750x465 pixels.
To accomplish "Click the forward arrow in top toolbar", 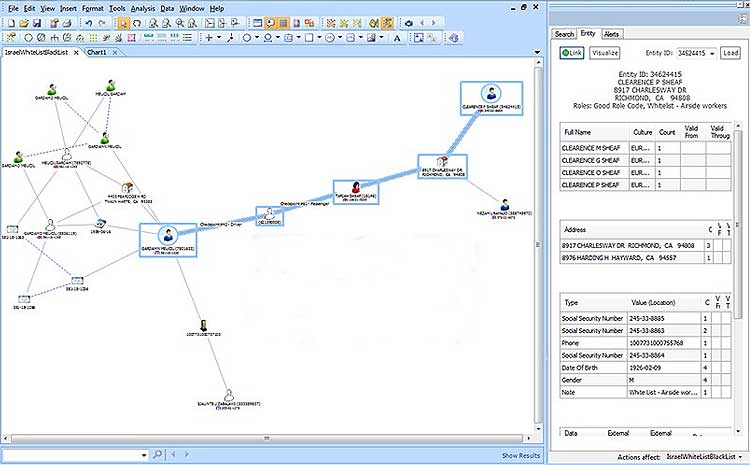I will 433,23.
